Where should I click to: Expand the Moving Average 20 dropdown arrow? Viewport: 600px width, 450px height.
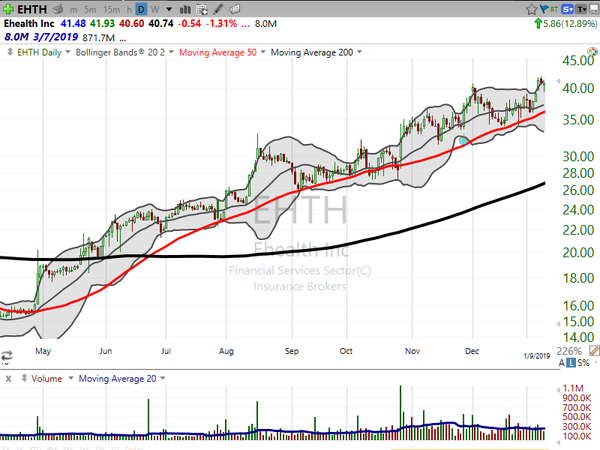pyautogui.click(x=163, y=378)
